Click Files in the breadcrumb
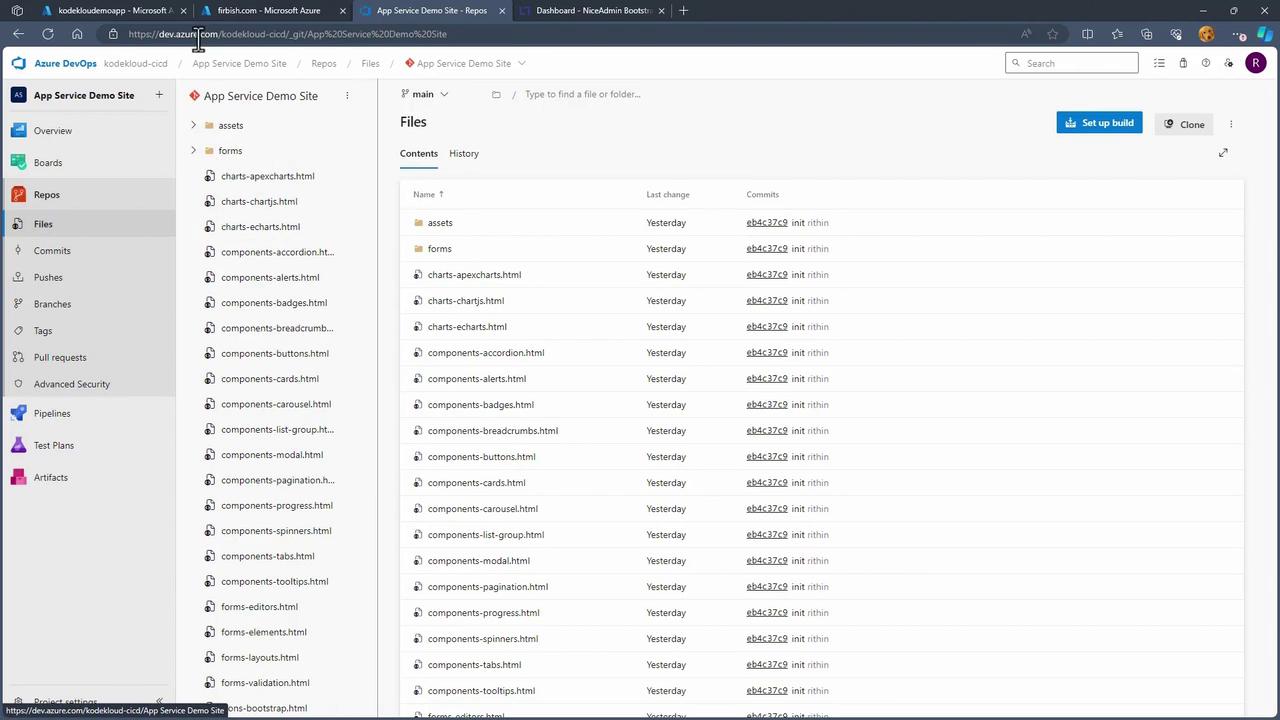 point(370,63)
